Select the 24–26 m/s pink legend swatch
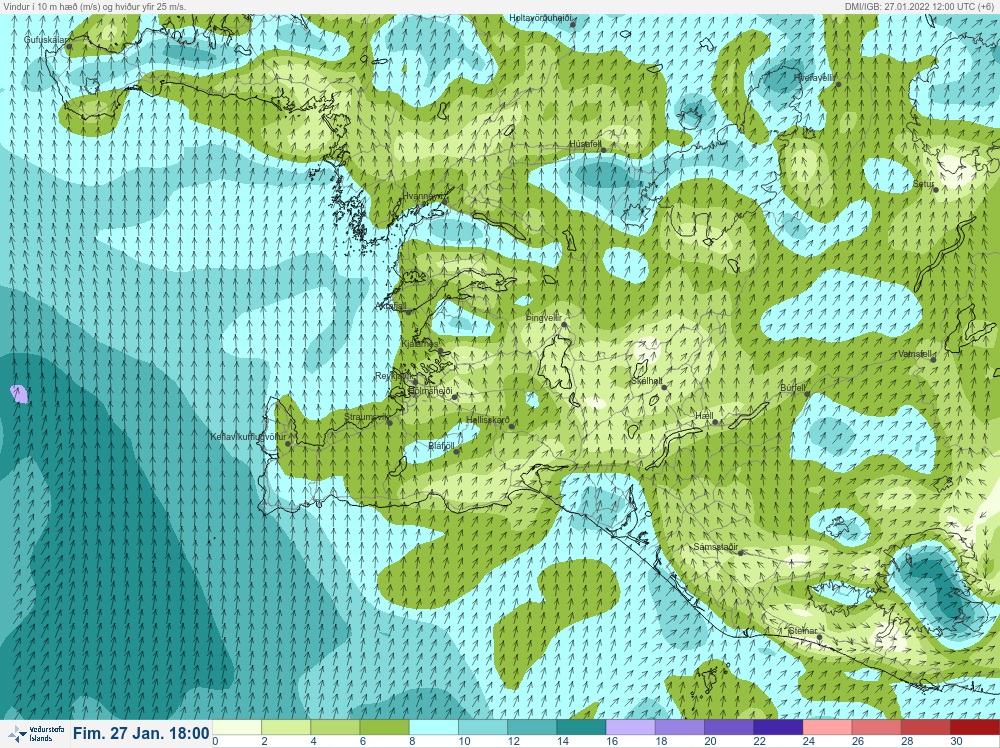Image resolution: width=1000 pixels, height=748 pixels. [x=827, y=728]
